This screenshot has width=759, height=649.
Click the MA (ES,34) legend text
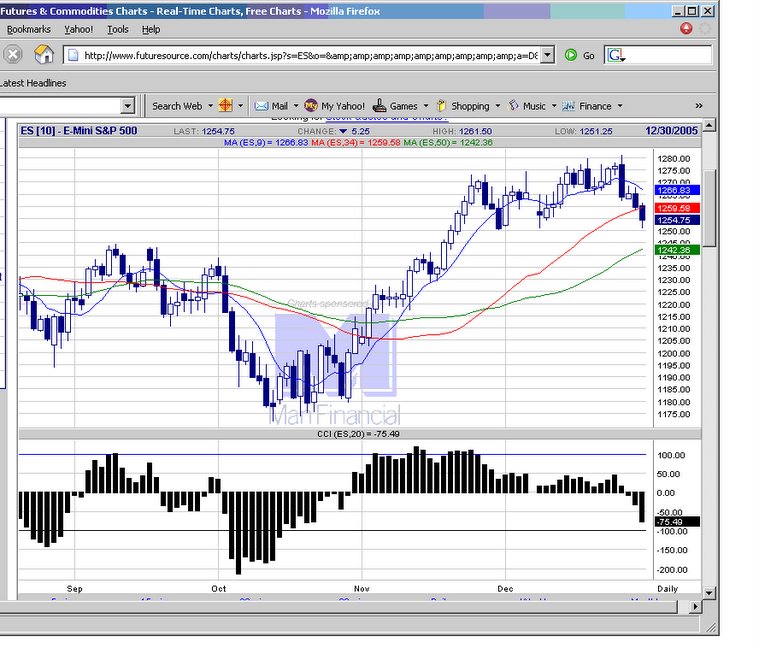[x=356, y=143]
